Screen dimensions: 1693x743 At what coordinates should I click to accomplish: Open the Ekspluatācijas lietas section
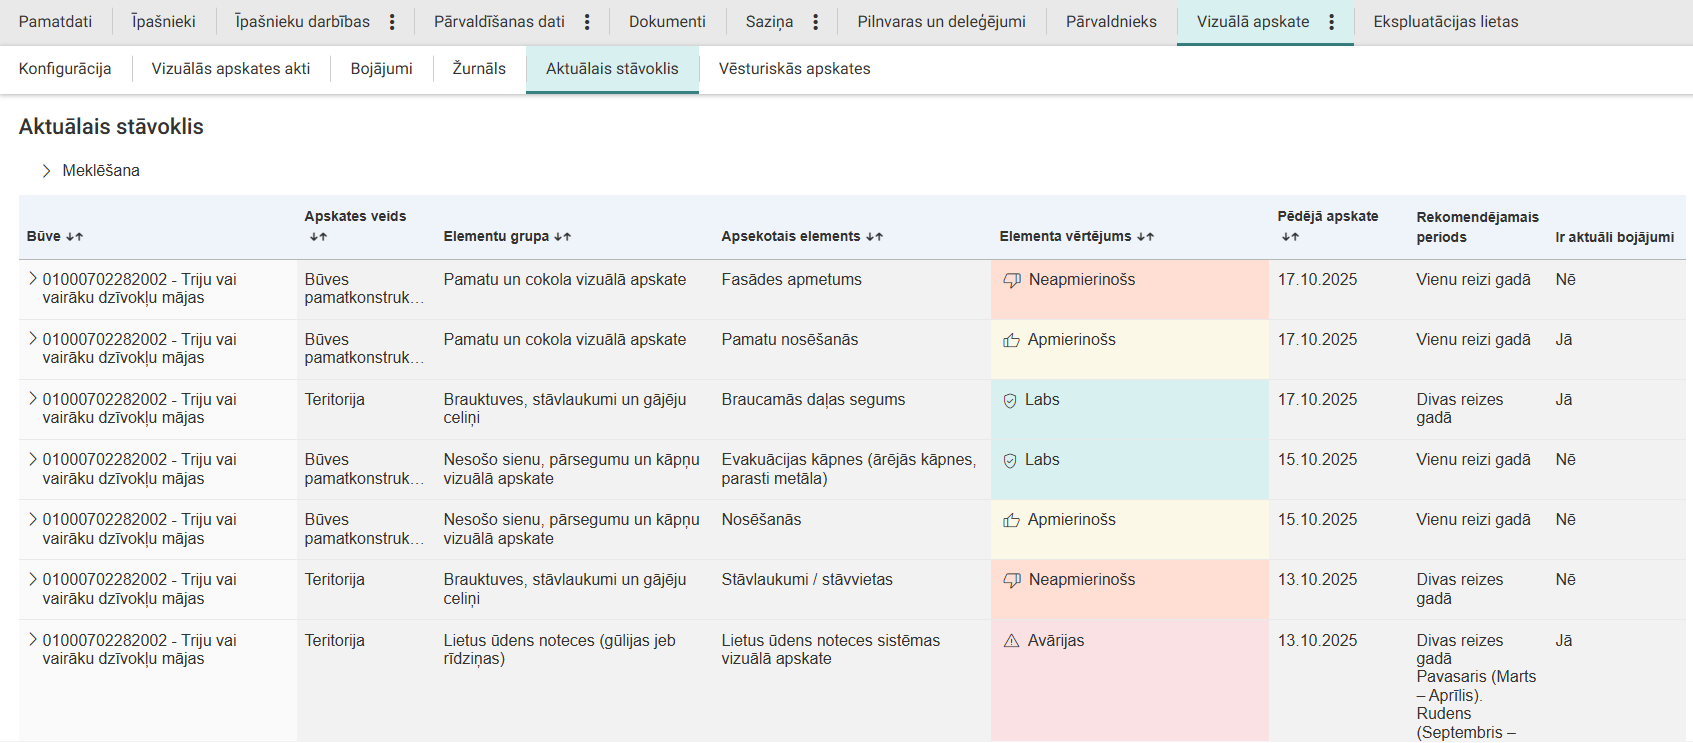(x=1445, y=22)
